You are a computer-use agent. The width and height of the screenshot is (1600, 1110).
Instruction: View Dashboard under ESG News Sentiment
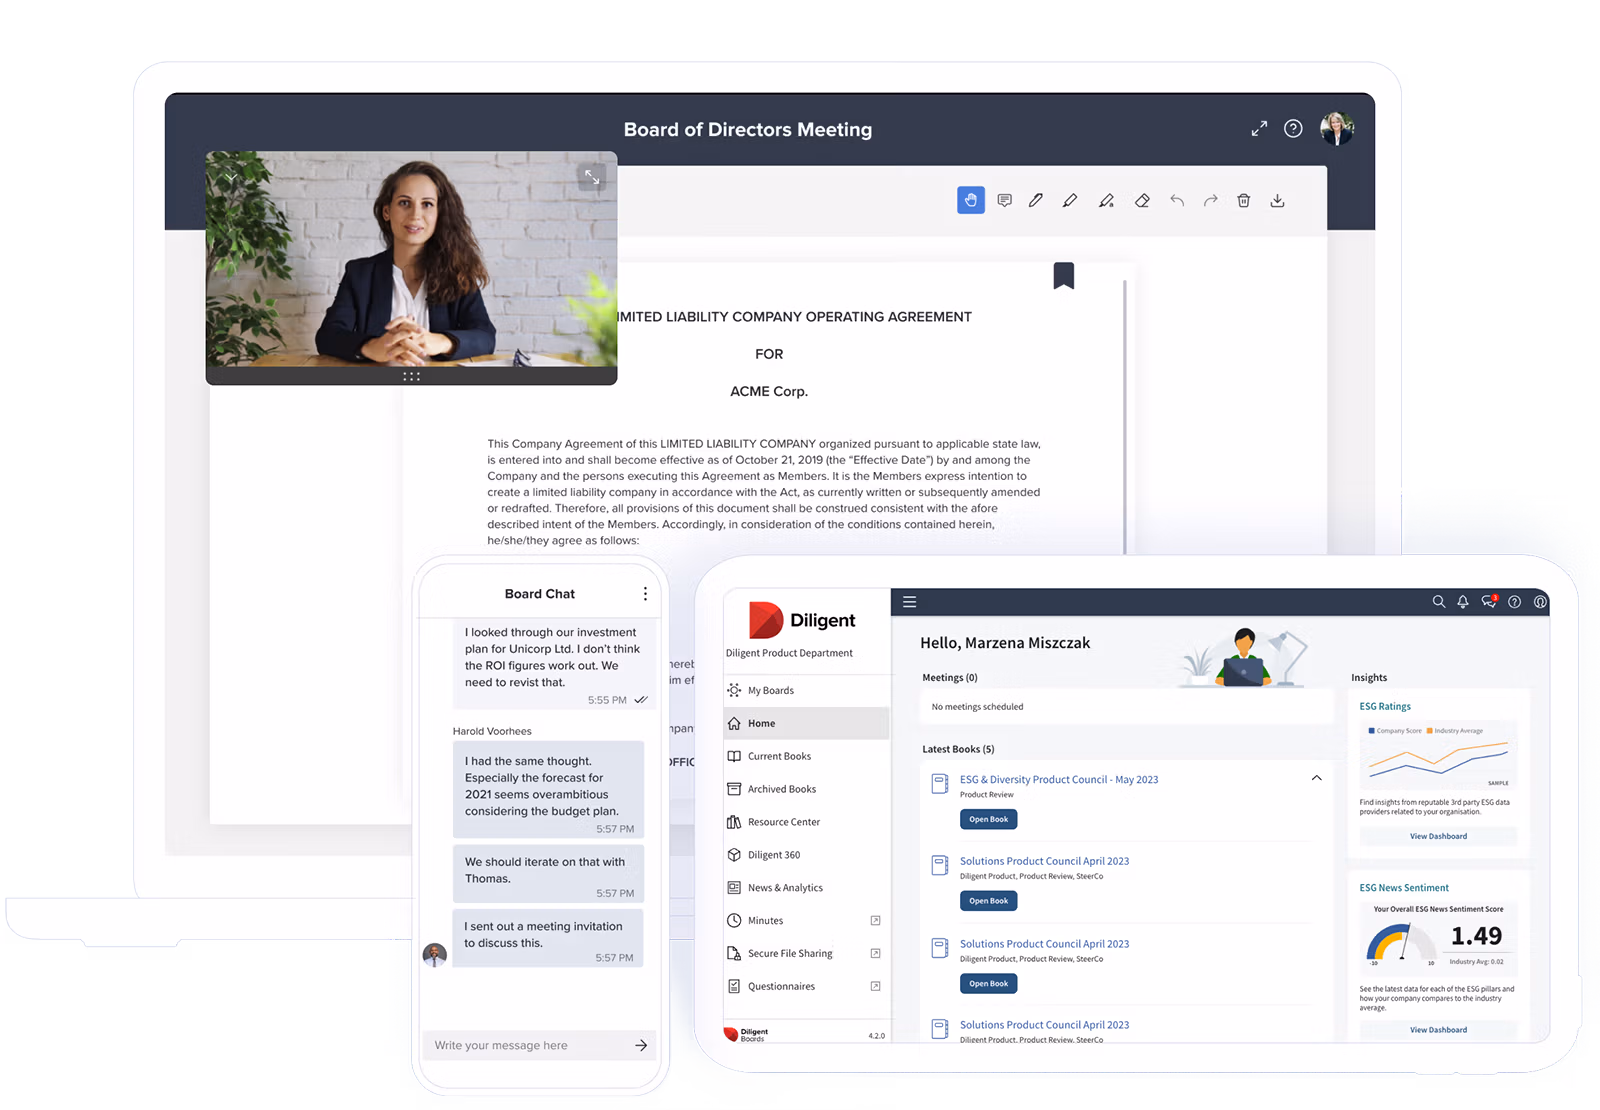(1438, 1029)
